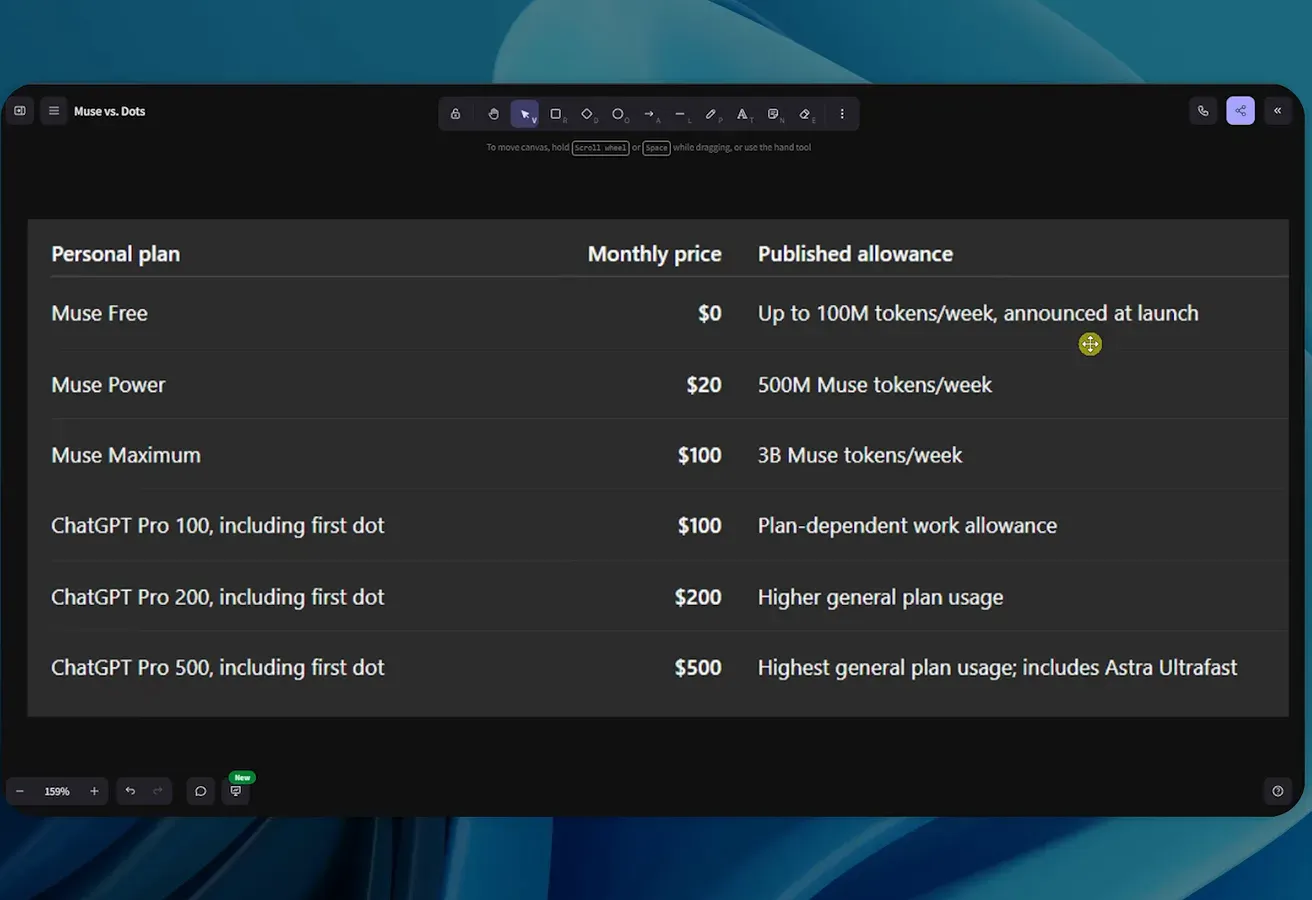Image resolution: width=1312 pixels, height=900 pixels.
Task: Click '500M Muse tokens/week' cell
Action: pyautogui.click(x=875, y=385)
